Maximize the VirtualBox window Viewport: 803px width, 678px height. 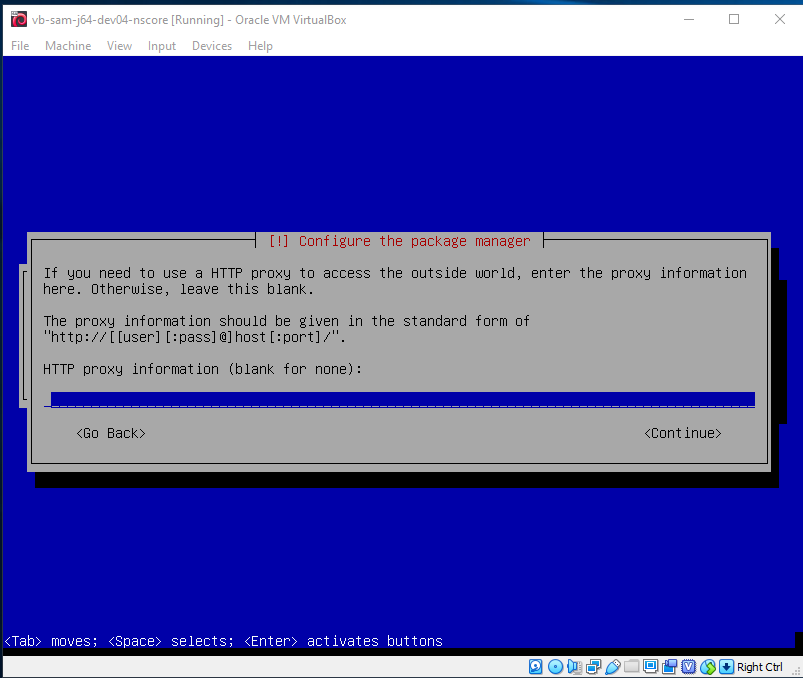(x=734, y=19)
